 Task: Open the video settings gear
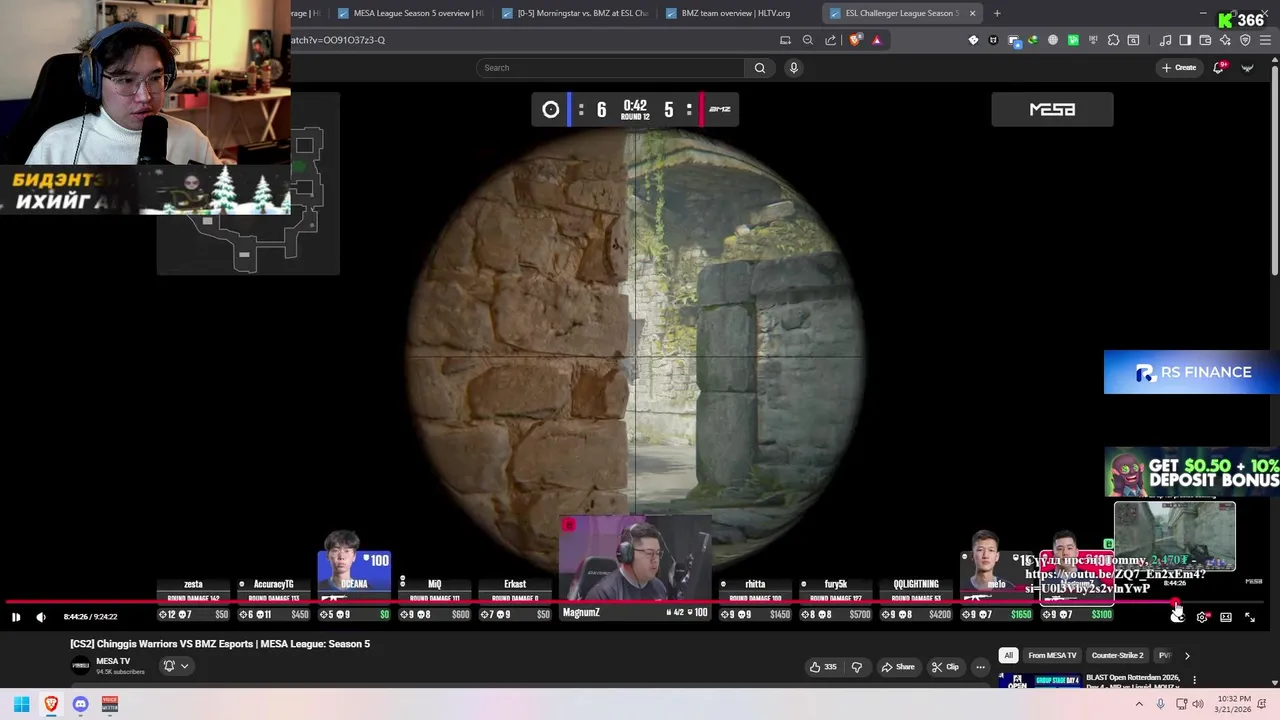click(1202, 617)
